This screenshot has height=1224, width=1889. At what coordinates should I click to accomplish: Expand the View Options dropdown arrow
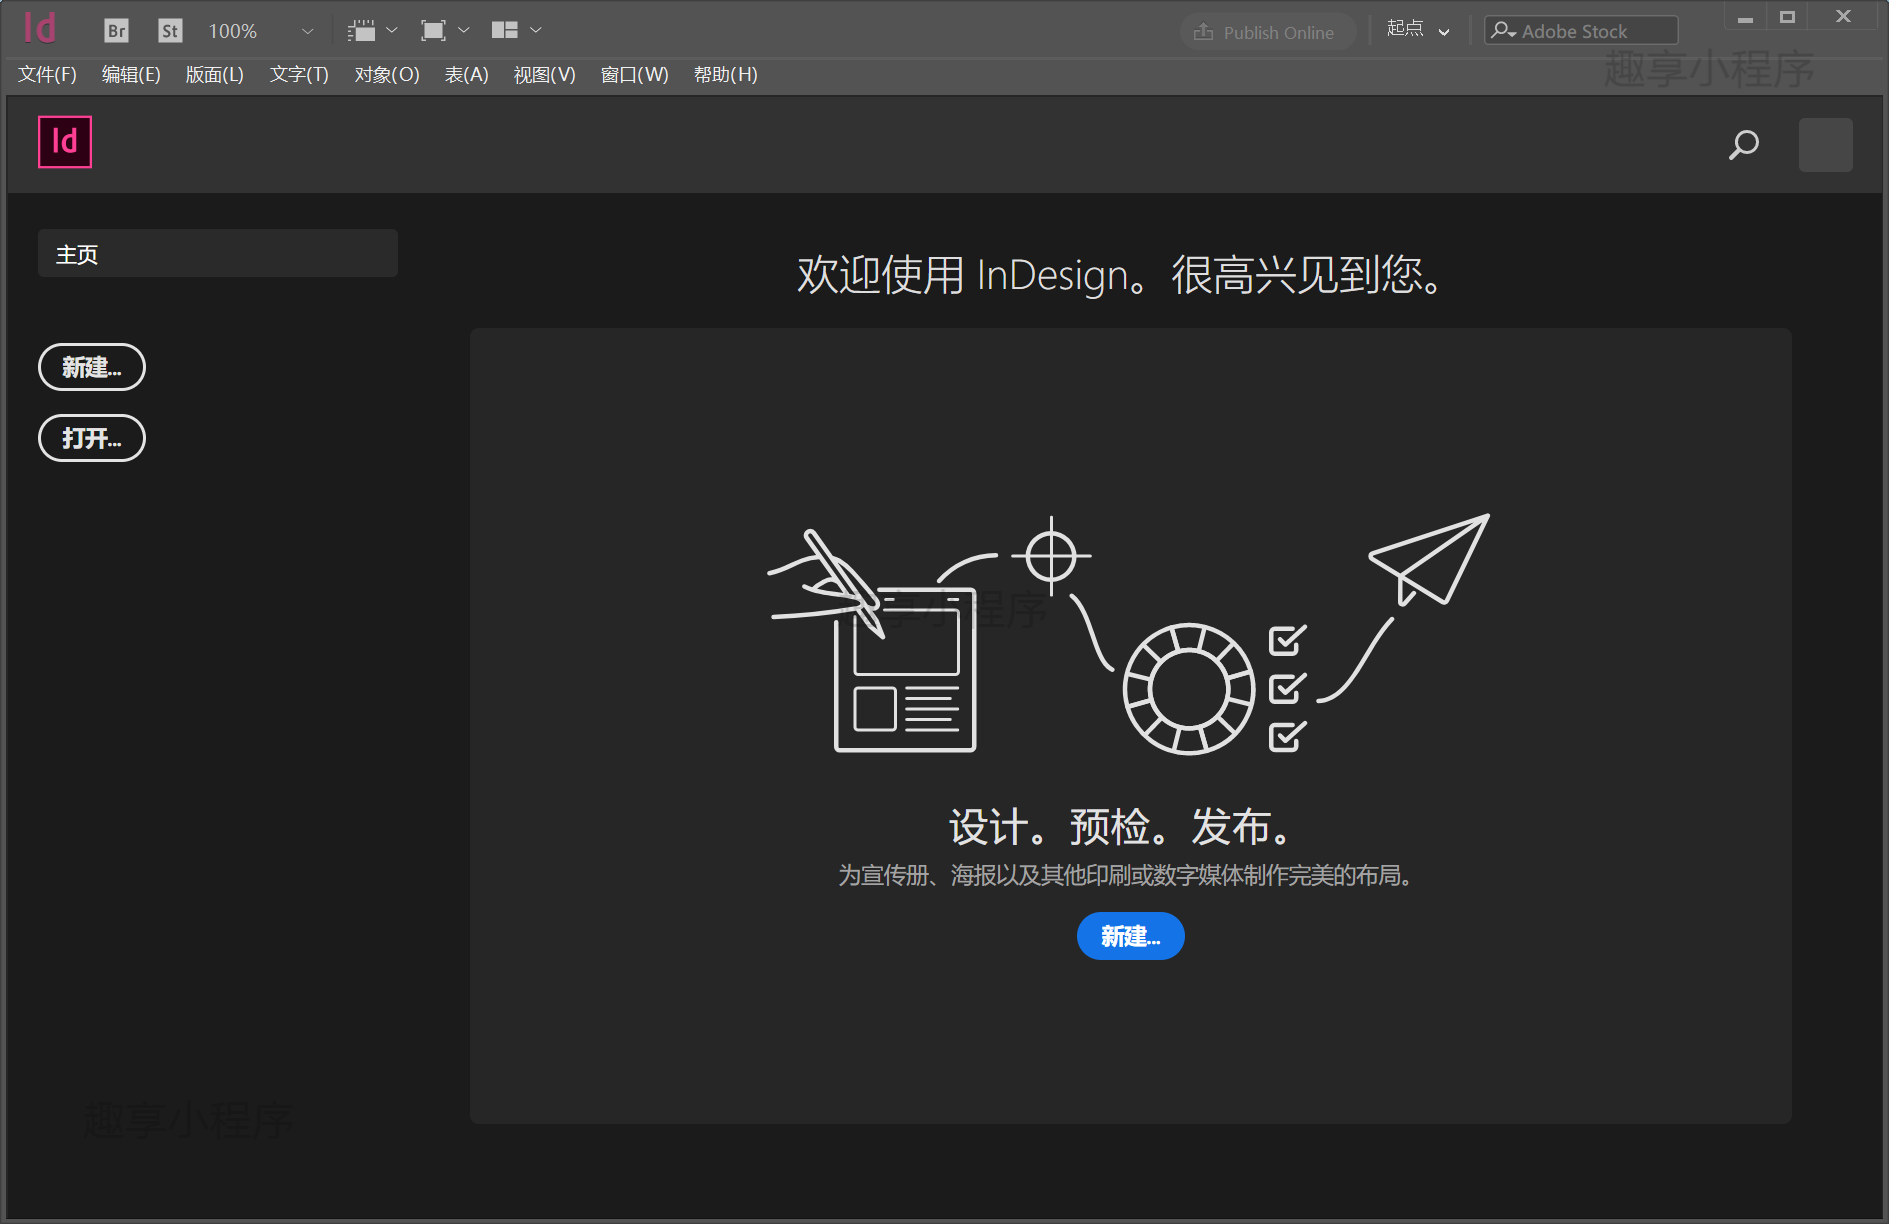[x=392, y=31]
